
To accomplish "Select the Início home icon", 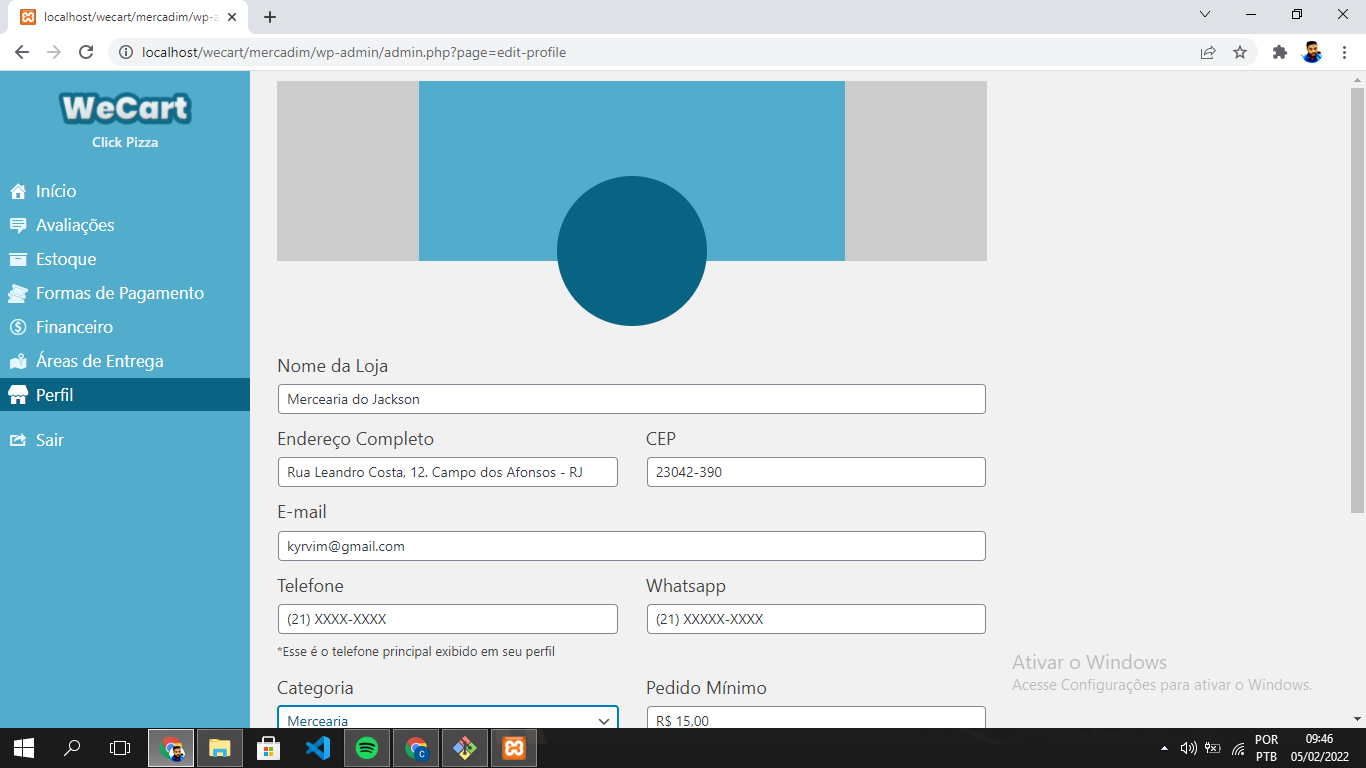I will coord(16,191).
